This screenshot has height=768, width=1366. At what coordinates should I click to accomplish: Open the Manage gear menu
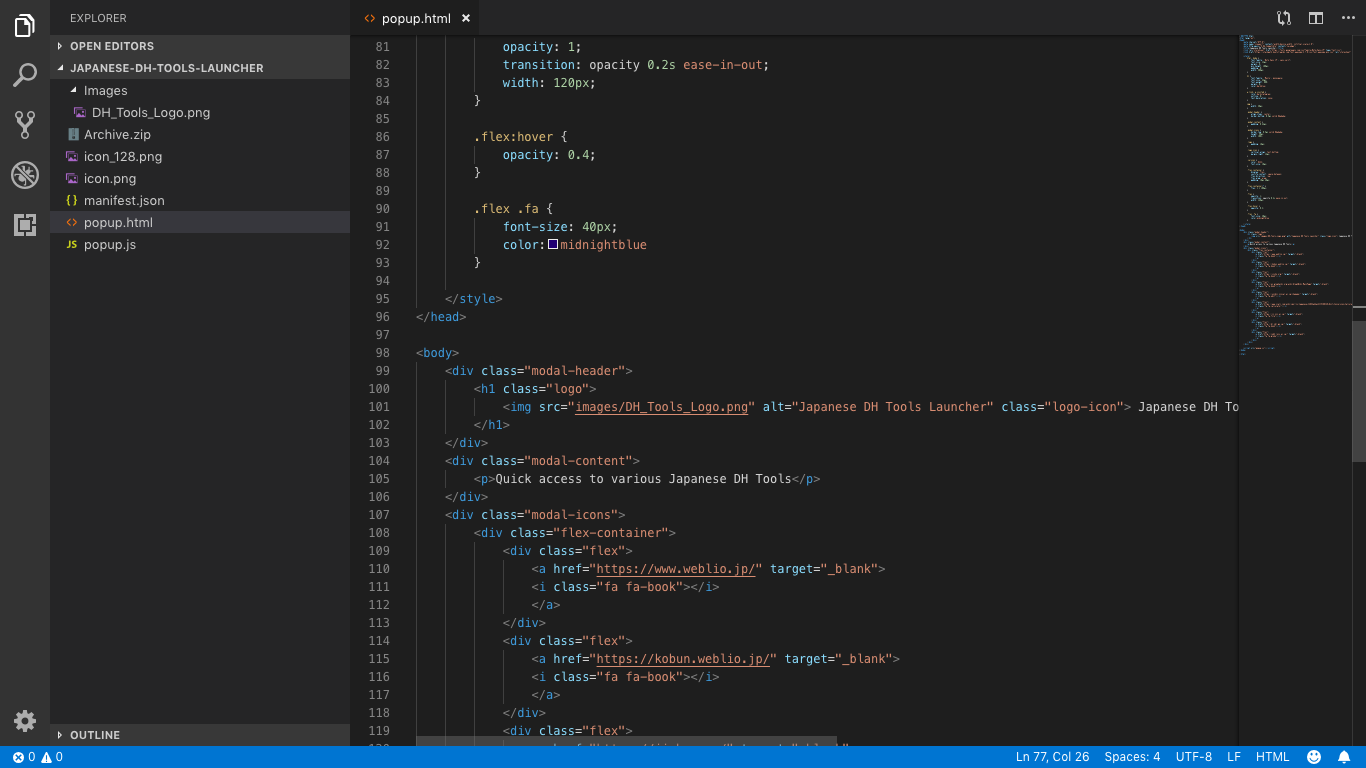(25, 721)
